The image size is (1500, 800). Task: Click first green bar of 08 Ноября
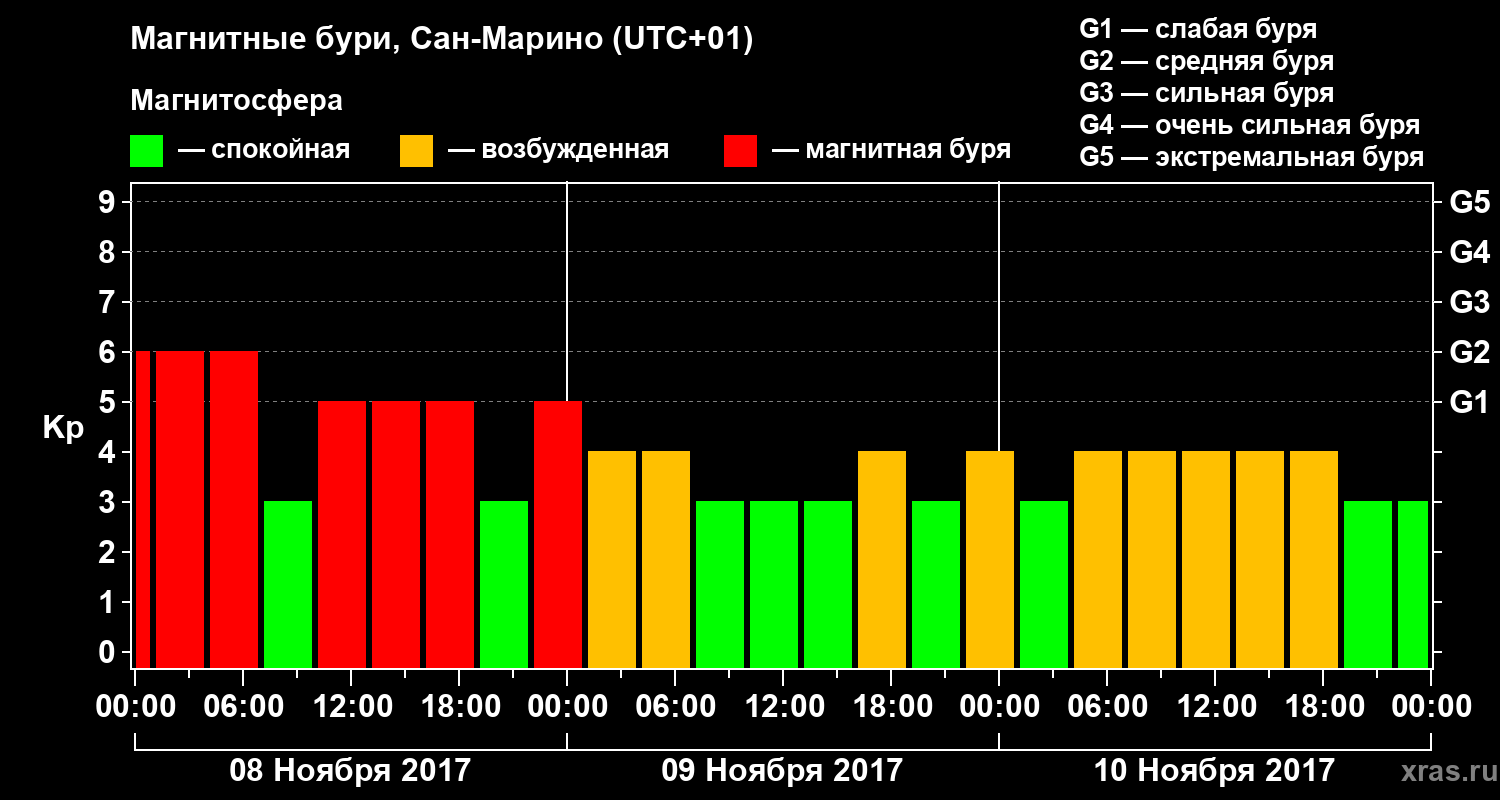click(x=288, y=584)
